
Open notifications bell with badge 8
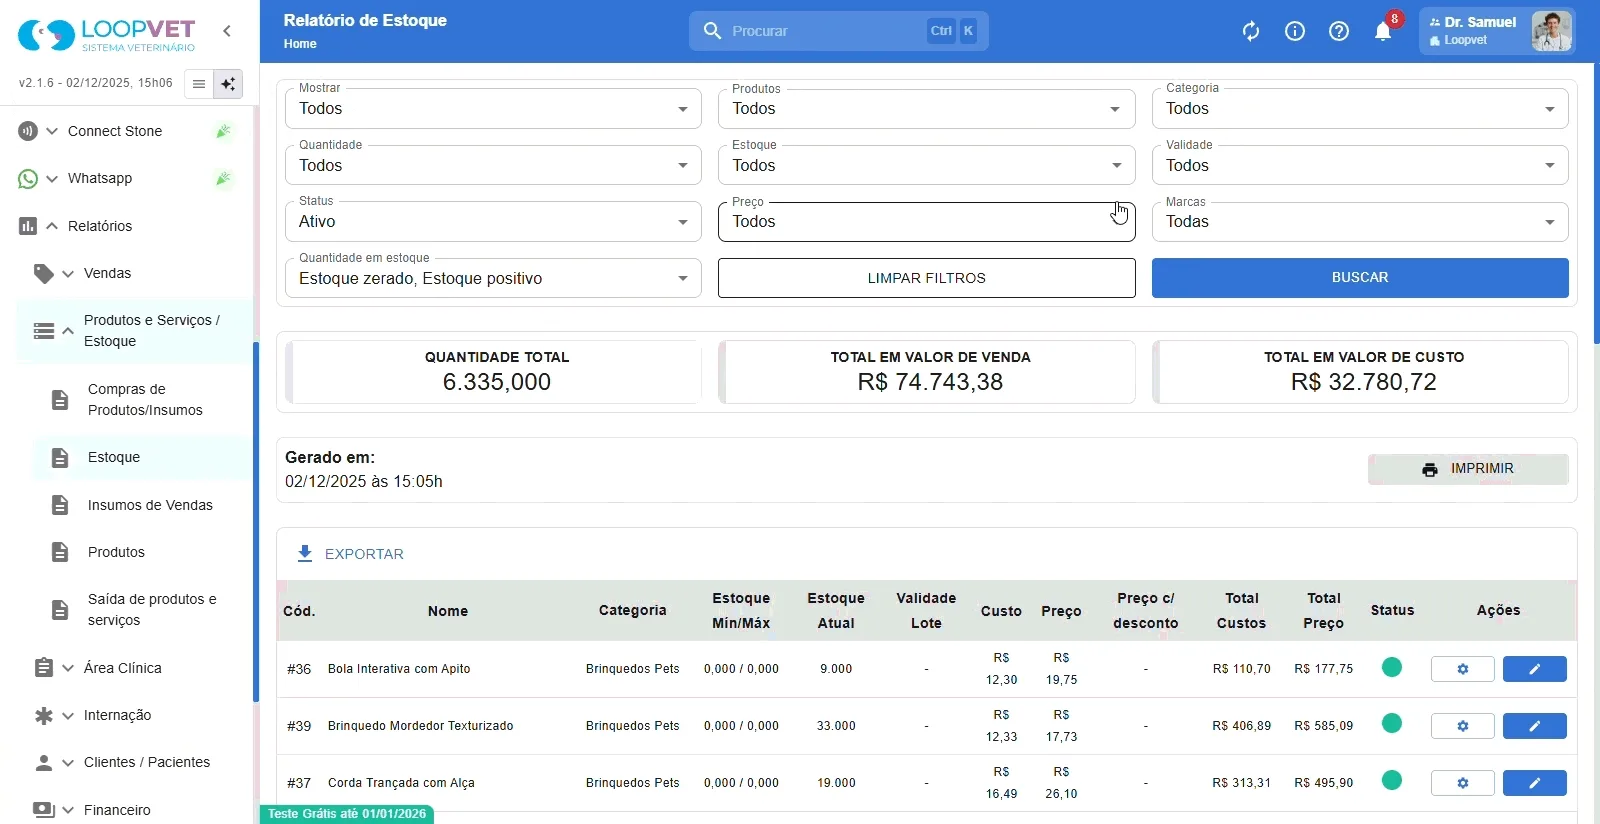[x=1384, y=30]
